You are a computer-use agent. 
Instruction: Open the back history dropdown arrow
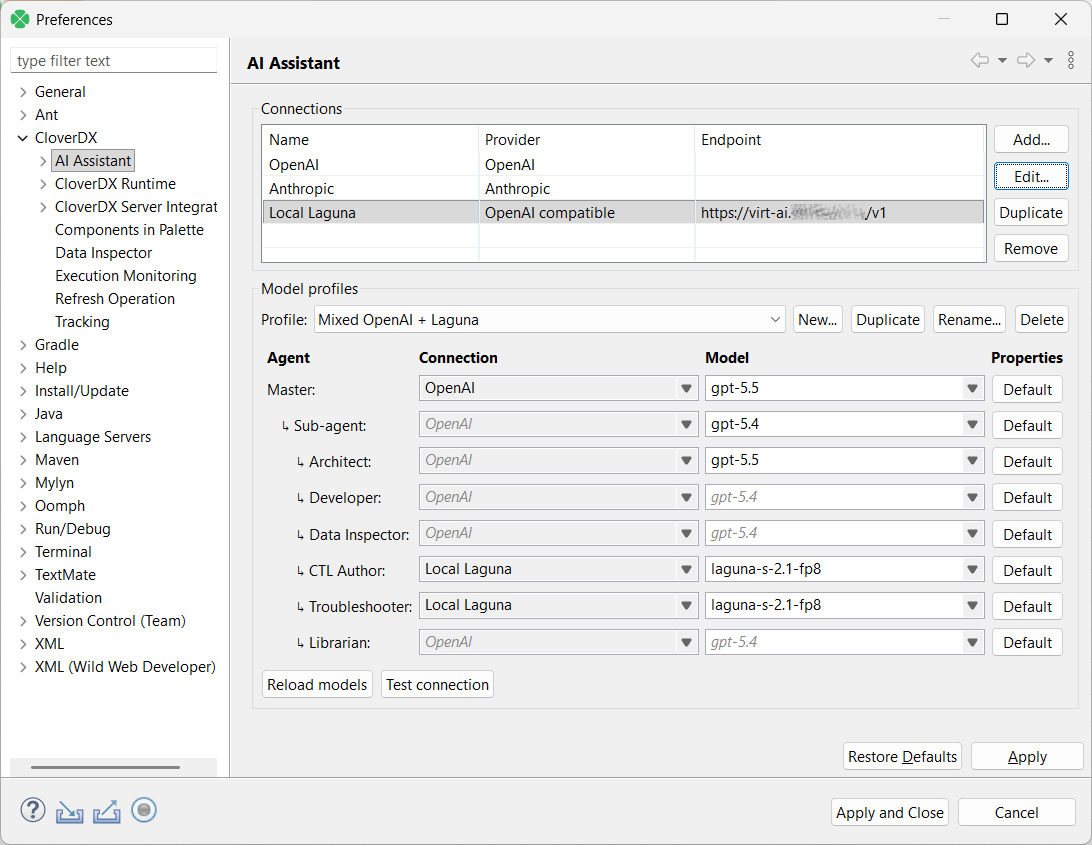(1002, 61)
